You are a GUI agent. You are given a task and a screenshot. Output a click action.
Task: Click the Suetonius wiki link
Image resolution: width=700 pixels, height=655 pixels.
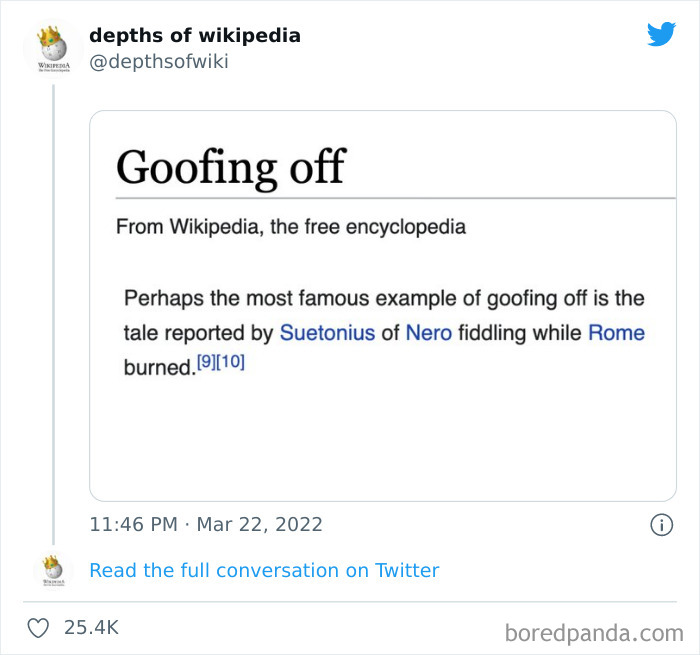[327, 333]
